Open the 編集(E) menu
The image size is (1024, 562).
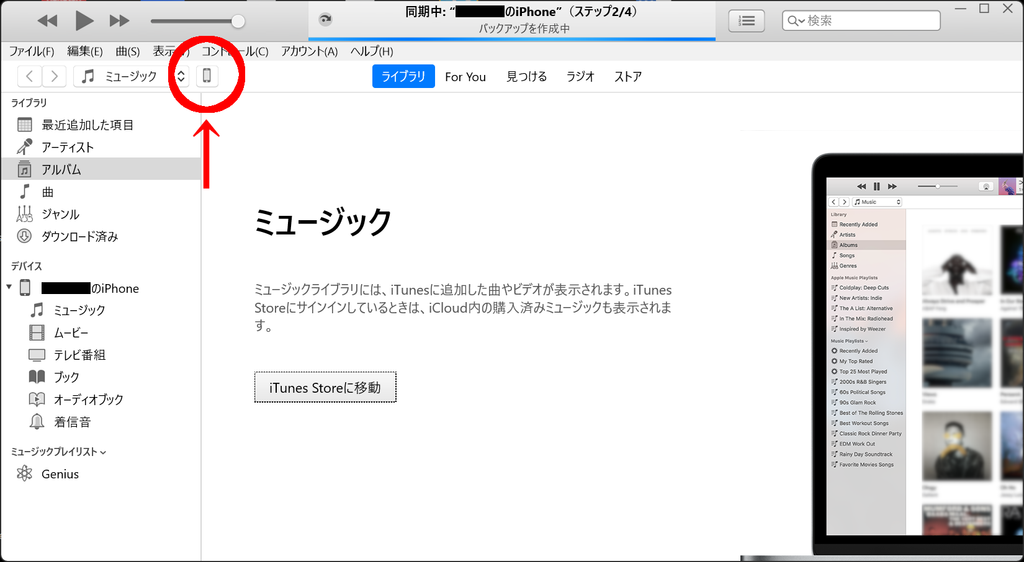click(85, 51)
